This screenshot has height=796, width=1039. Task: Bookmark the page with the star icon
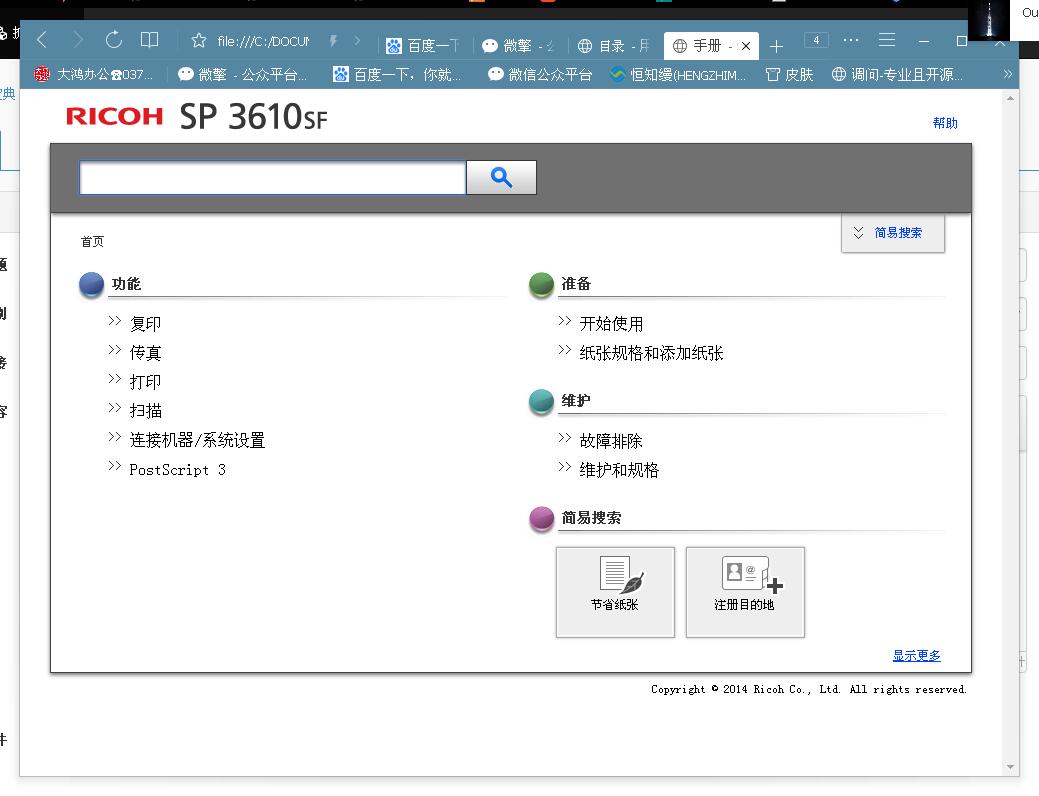[198, 41]
